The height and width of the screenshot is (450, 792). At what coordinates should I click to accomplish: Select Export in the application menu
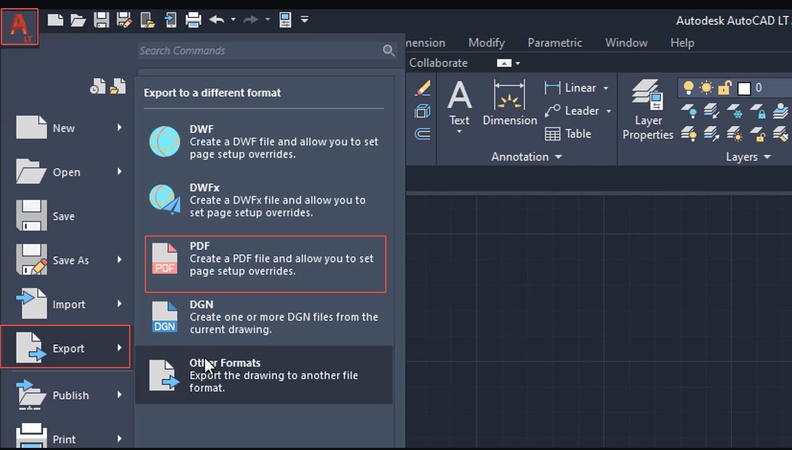pos(66,347)
